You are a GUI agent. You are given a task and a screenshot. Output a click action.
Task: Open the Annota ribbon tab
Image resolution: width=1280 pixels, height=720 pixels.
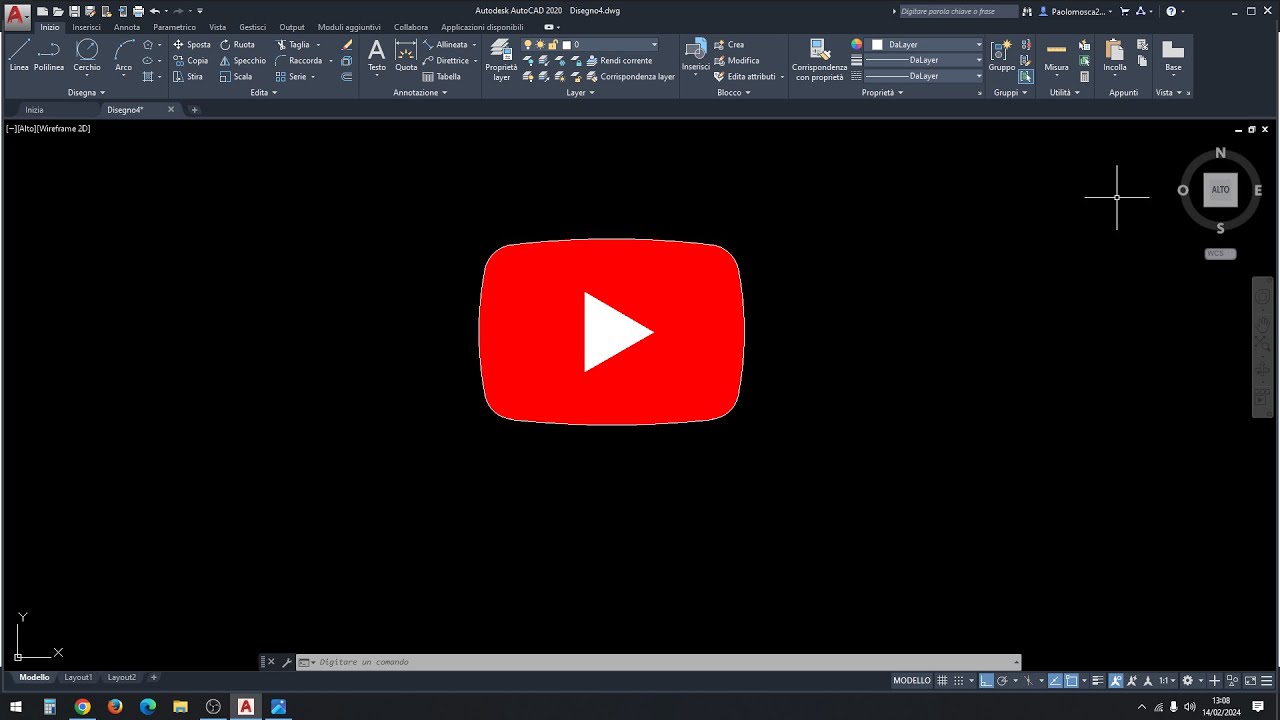tap(127, 27)
